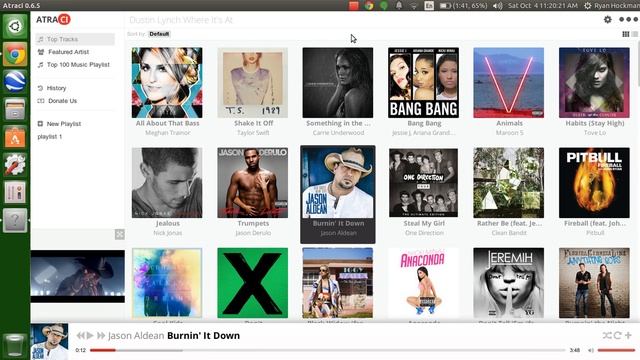Click the music video preview thumbnail
Viewport: 640px width, 360px height.
[78, 276]
